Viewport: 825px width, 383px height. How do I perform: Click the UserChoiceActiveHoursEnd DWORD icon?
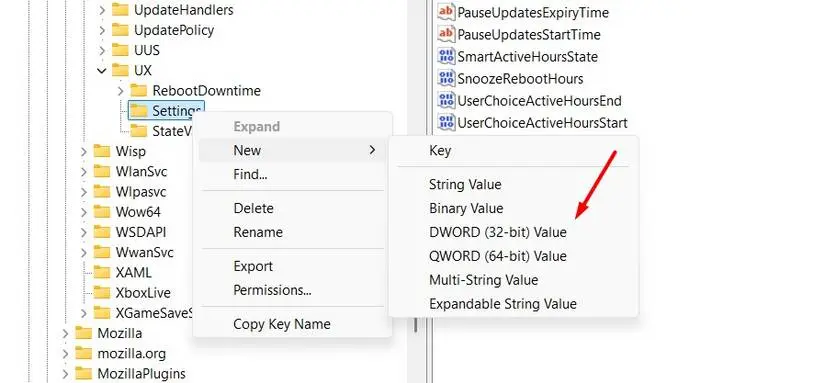[x=446, y=100]
